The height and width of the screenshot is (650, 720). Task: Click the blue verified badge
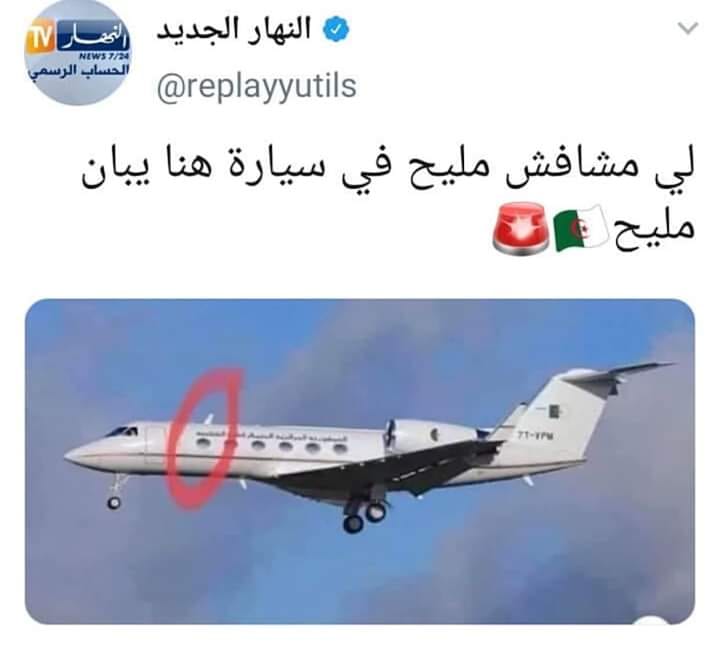pos(336,29)
